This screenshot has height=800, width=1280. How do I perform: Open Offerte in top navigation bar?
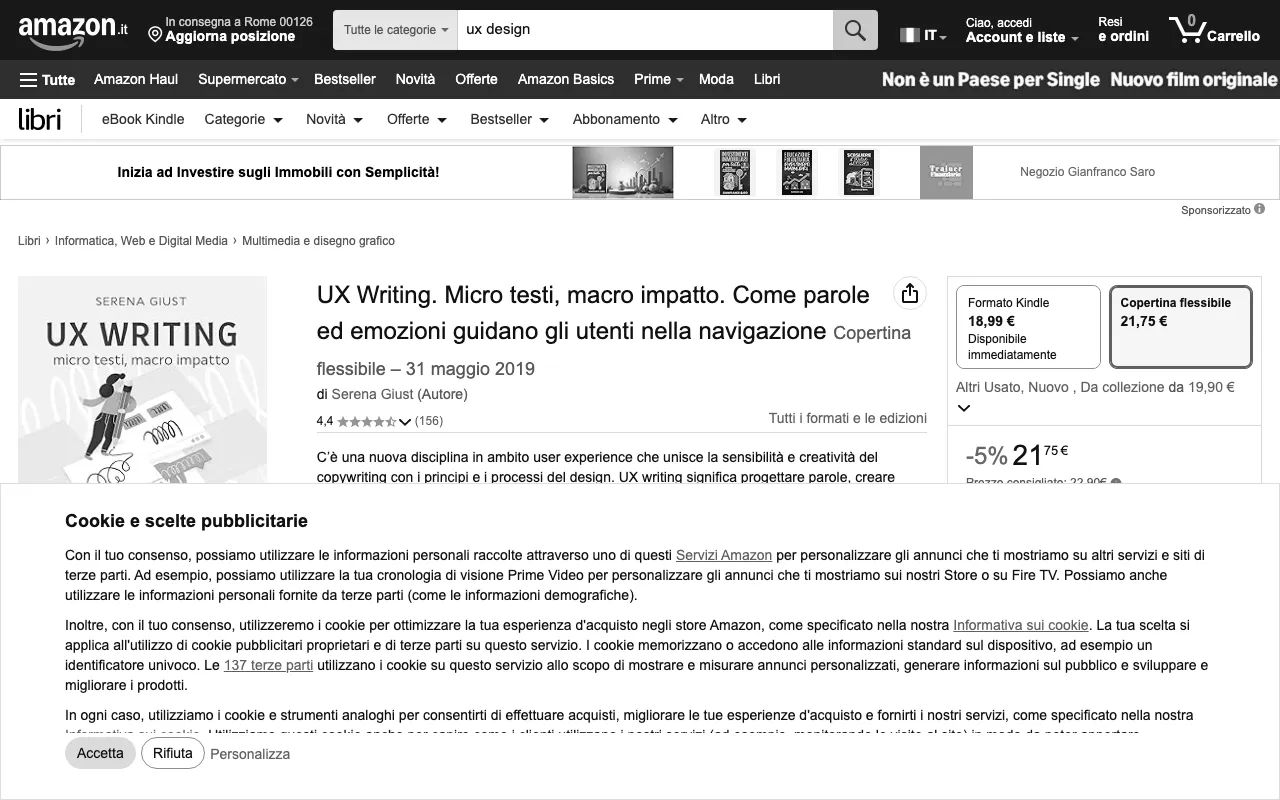point(476,79)
